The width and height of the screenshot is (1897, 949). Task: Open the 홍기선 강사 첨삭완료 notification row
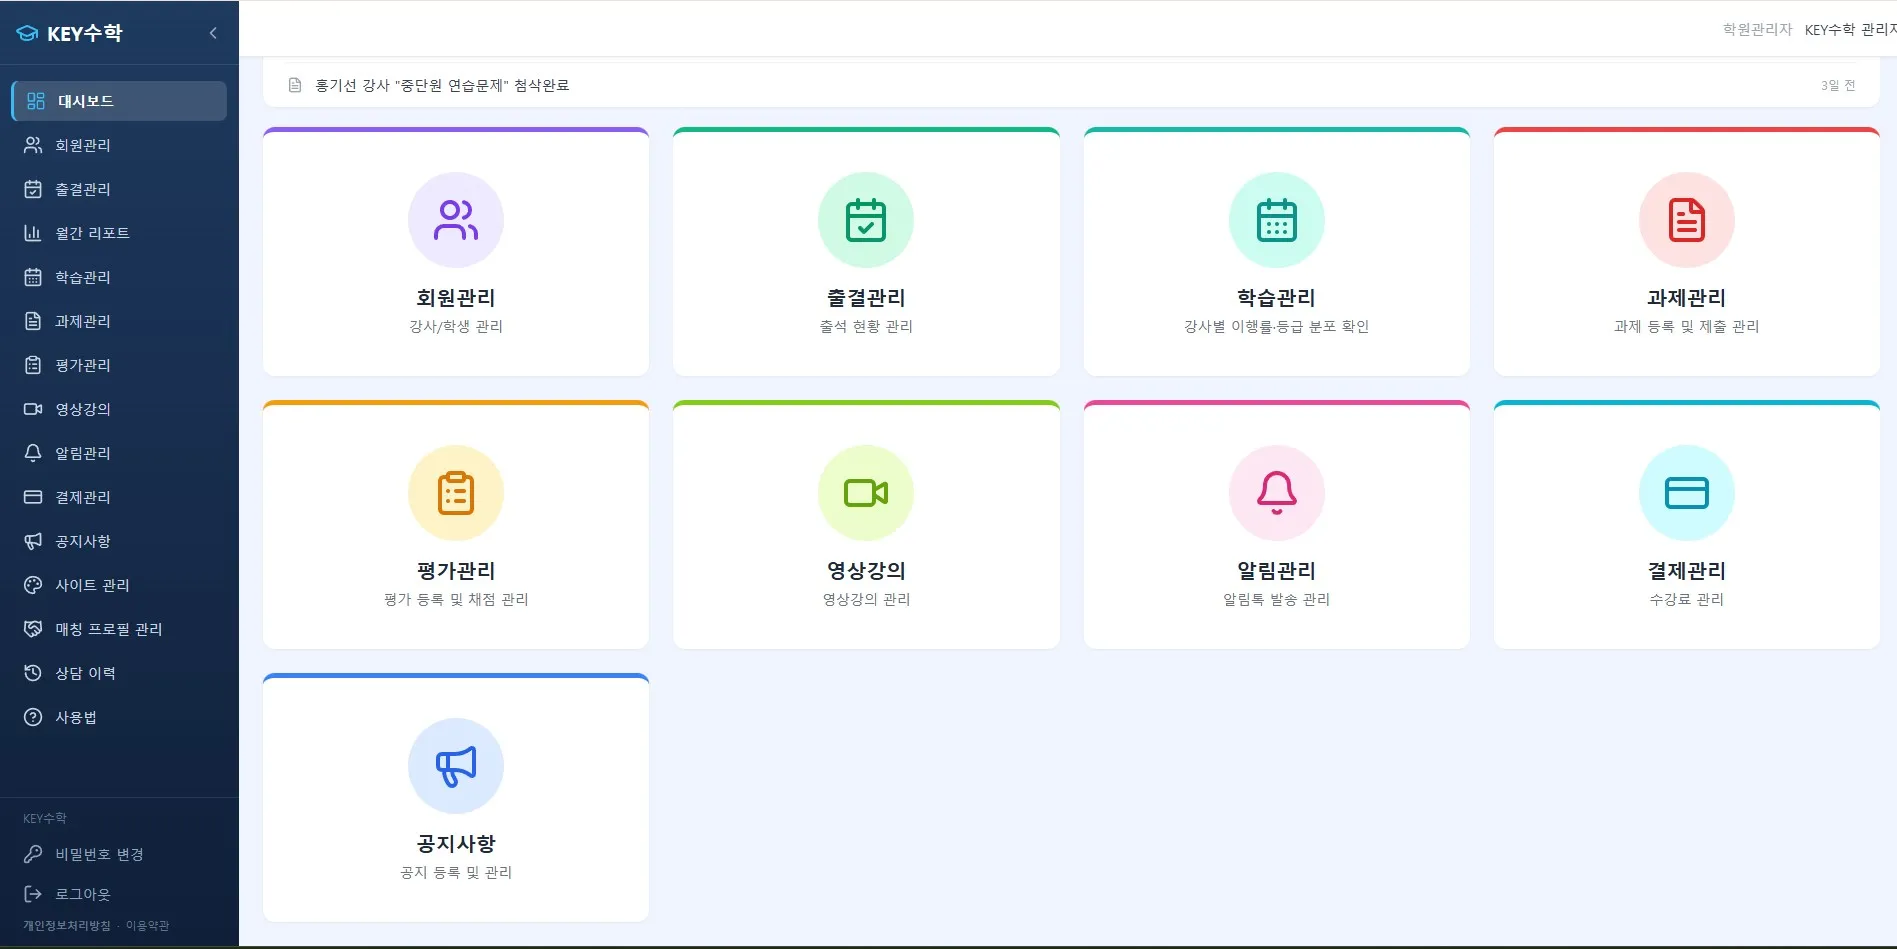click(x=1071, y=85)
